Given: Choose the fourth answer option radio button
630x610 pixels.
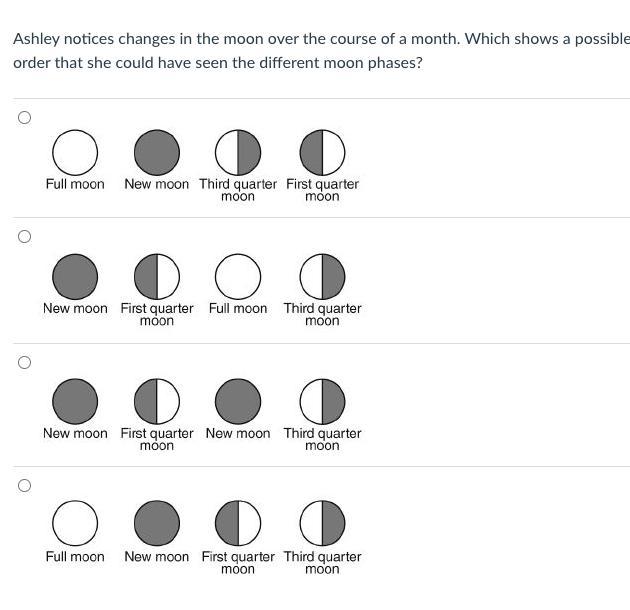Looking at the screenshot, I should click(x=25, y=485).
